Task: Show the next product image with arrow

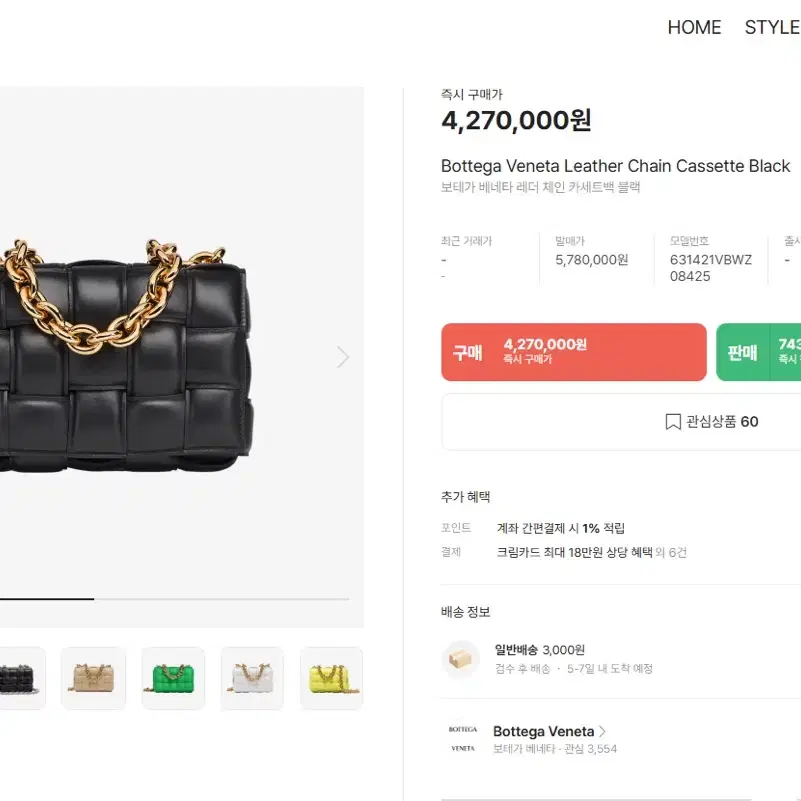Action: click(343, 357)
